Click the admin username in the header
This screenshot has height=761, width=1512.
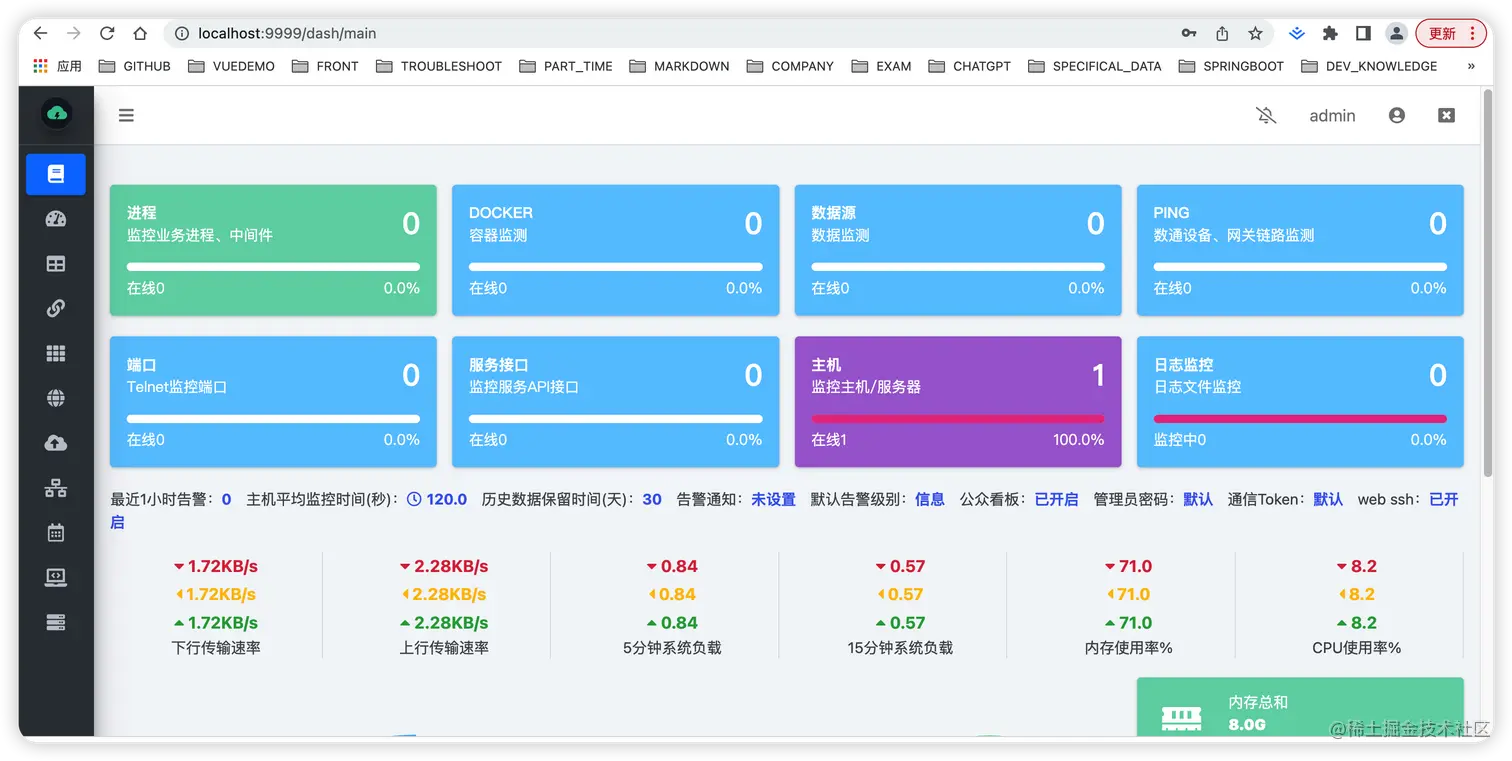tap(1332, 116)
